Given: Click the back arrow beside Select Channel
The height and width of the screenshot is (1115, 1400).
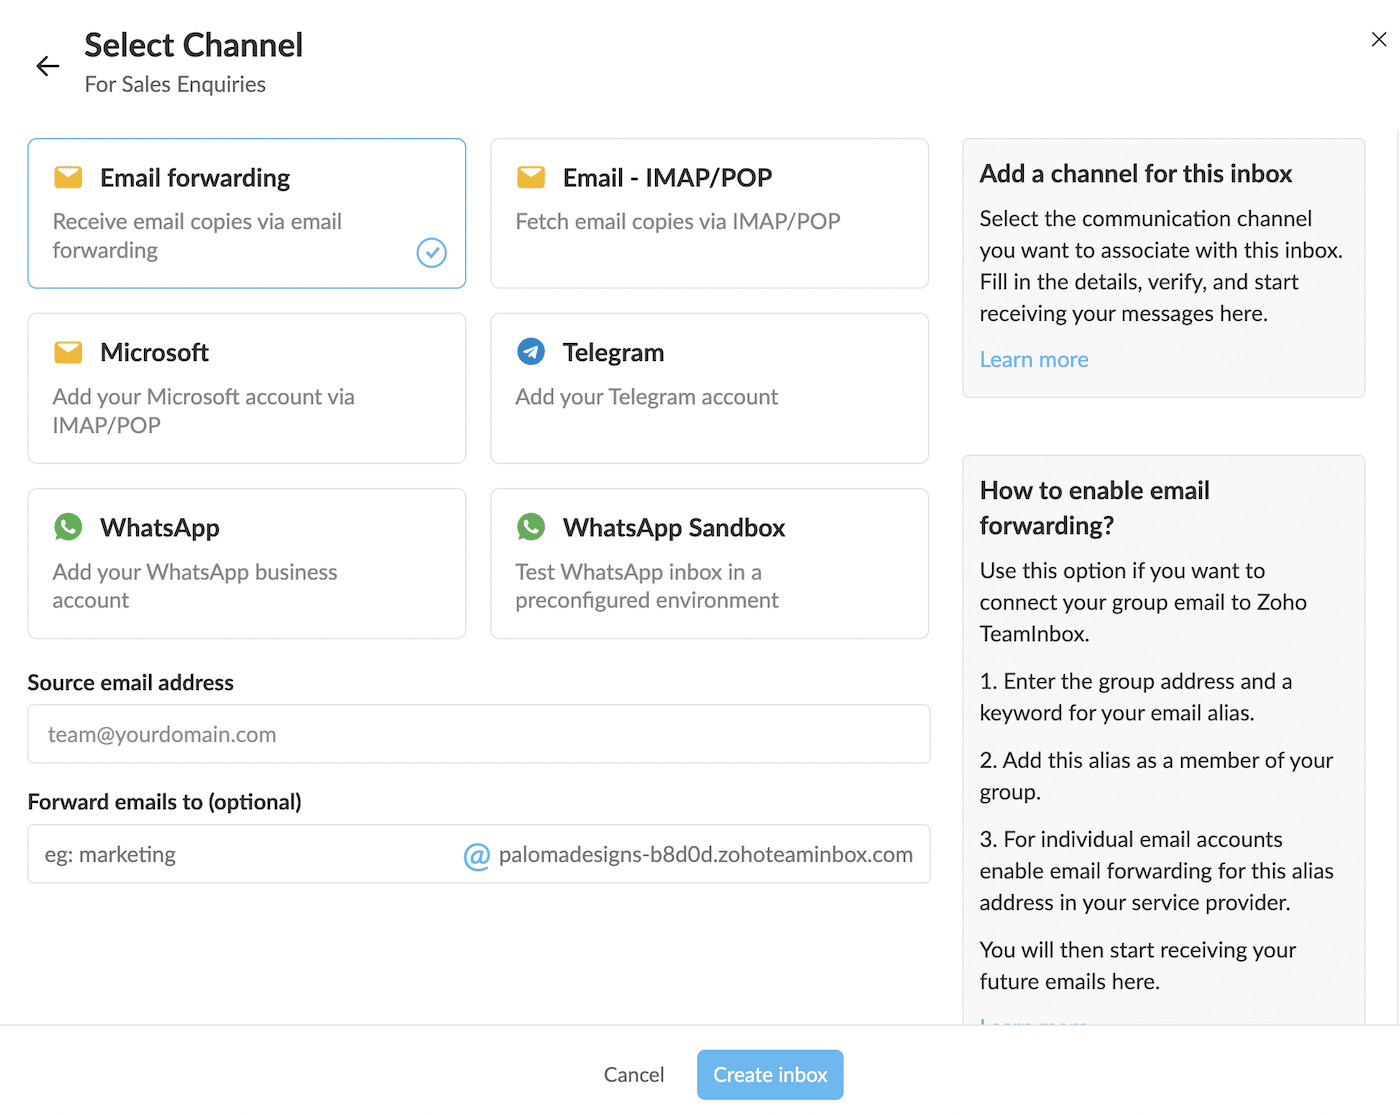Looking at the screenshot, I should [47, 65].
